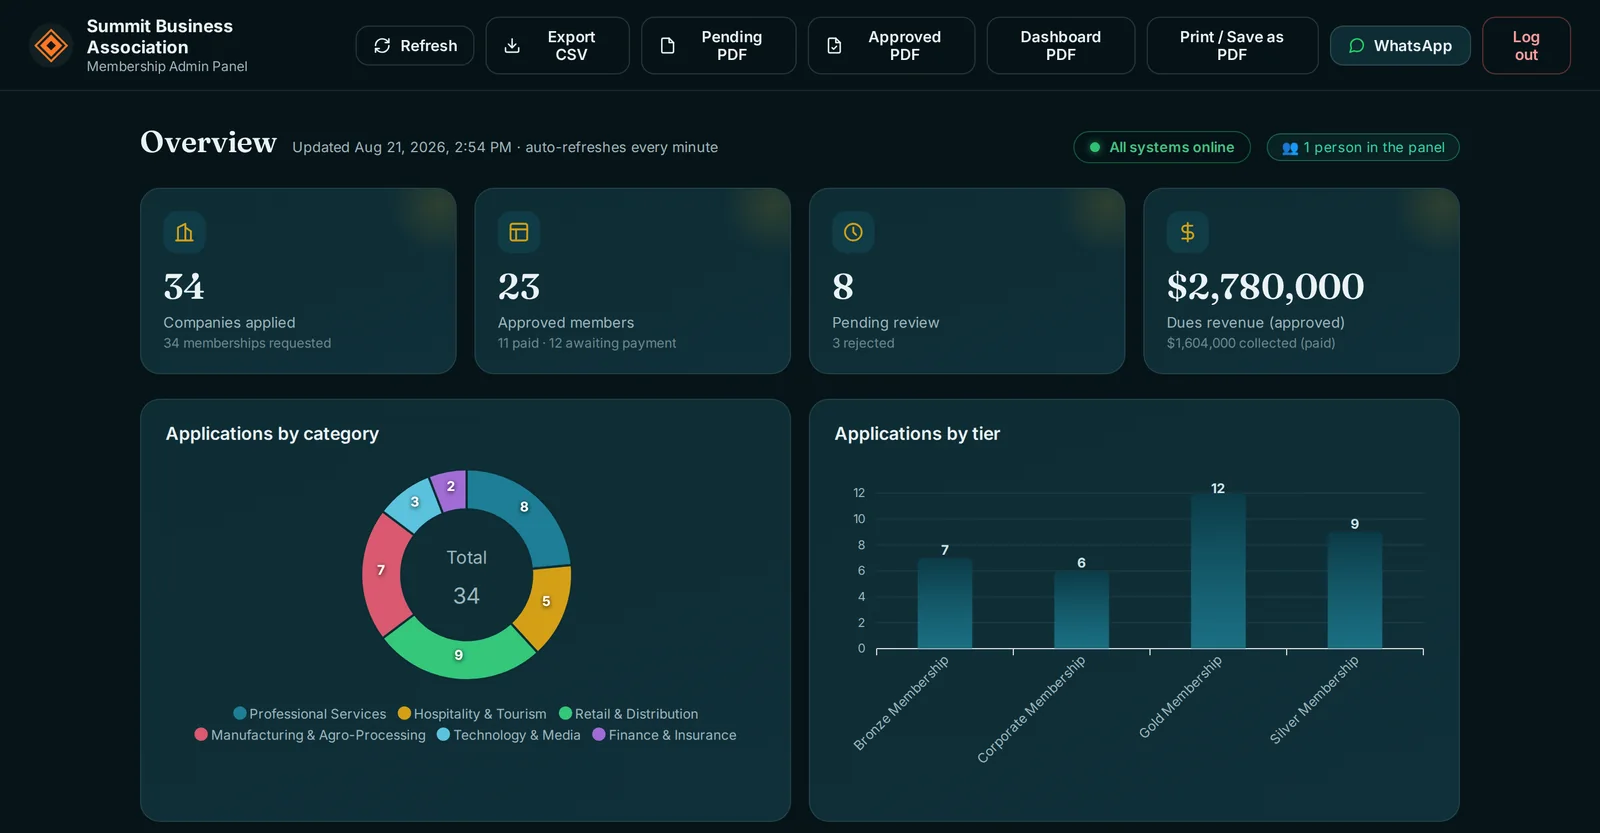Screen dimensions: 1600x833
Task: Click the 8 pending review number
Action: click(x=843, y=287)
